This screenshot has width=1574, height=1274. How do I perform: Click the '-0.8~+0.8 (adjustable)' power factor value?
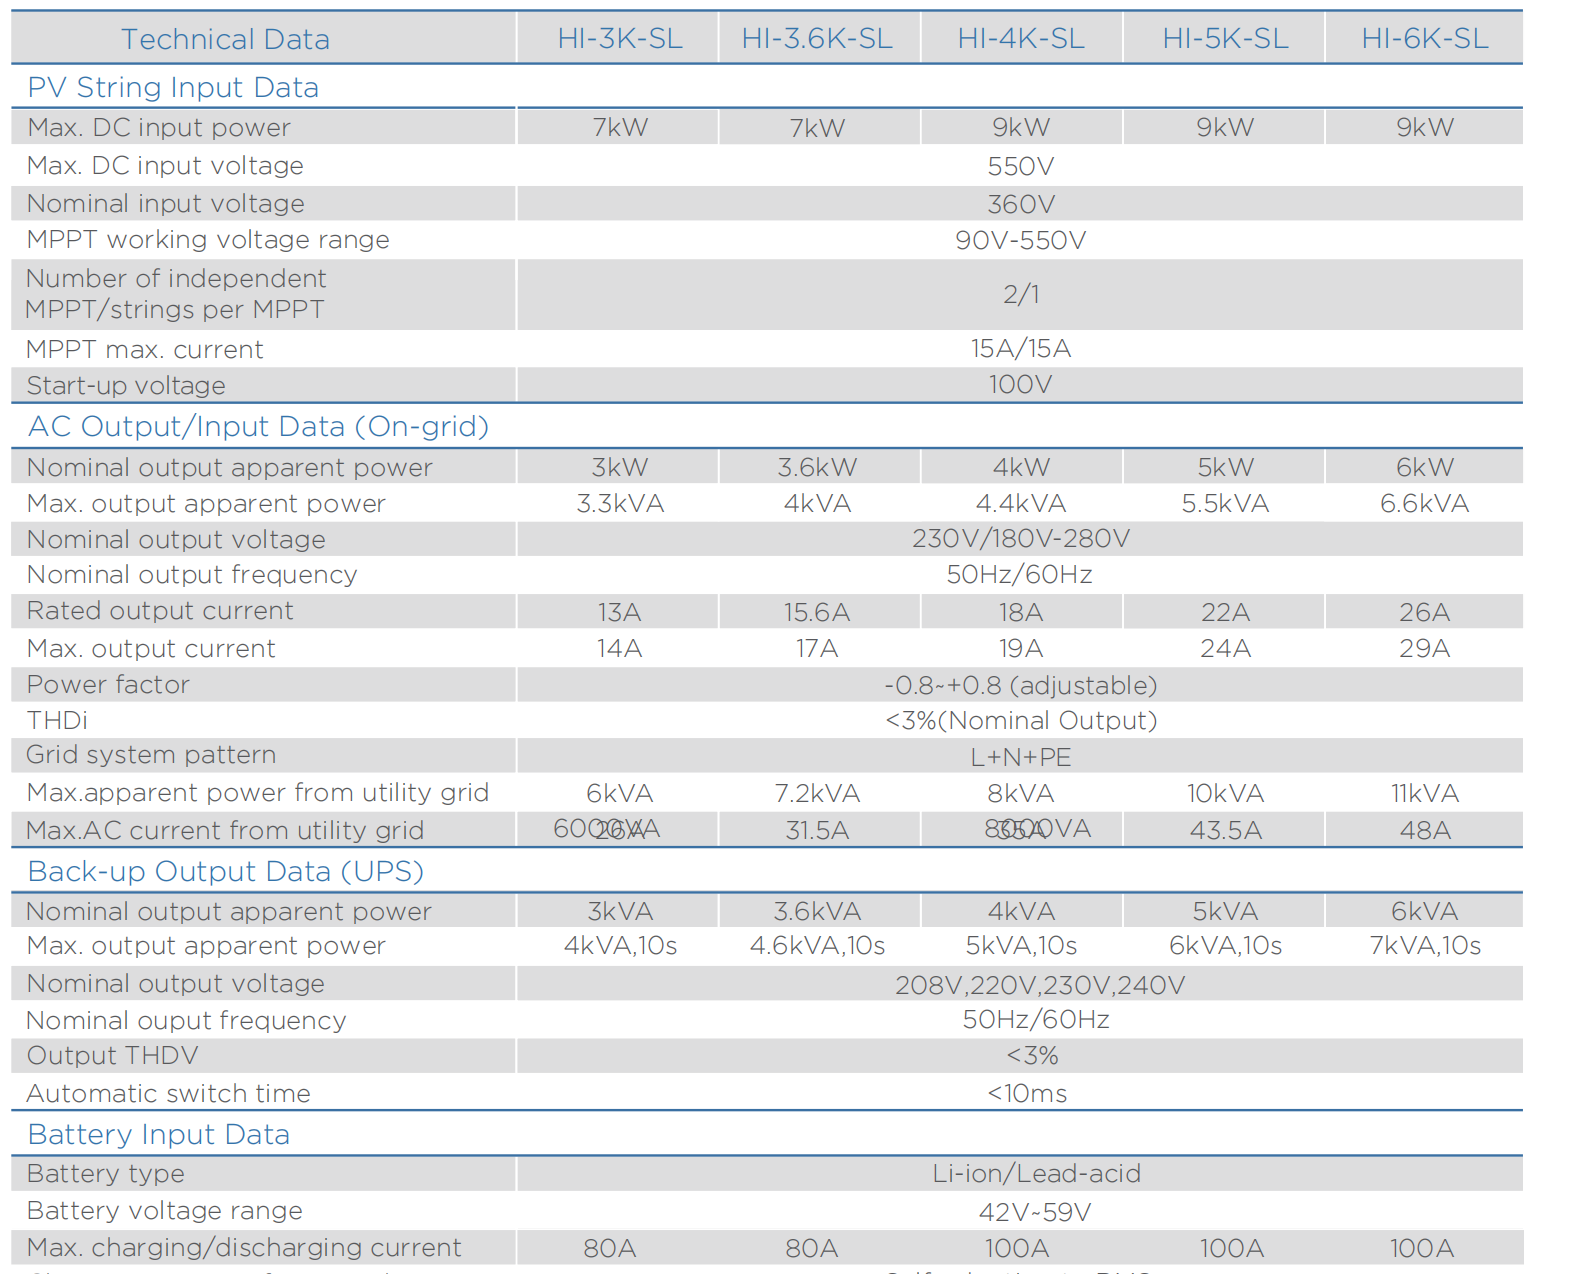(1021, 685)
